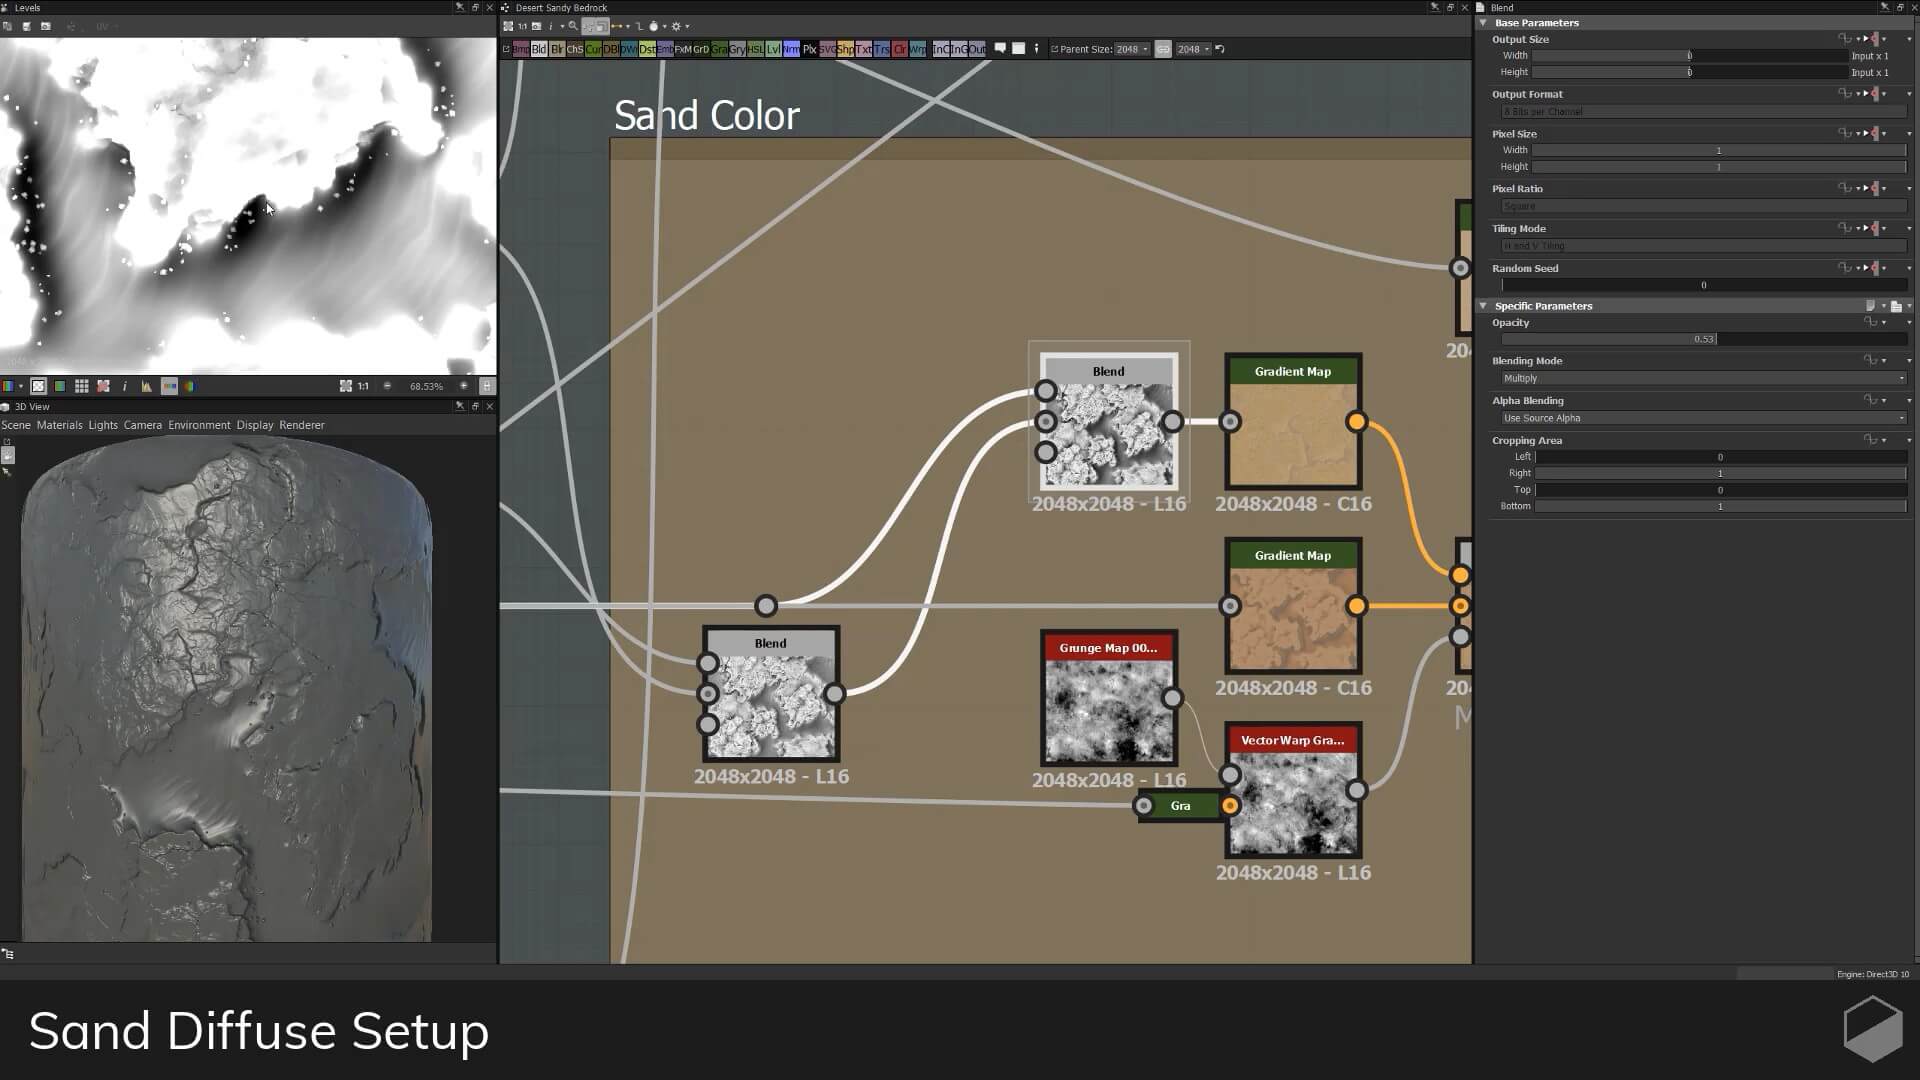Open the Lights menu in 3D View
This screenshot has height=1080, width=1920.
(103, 425)
